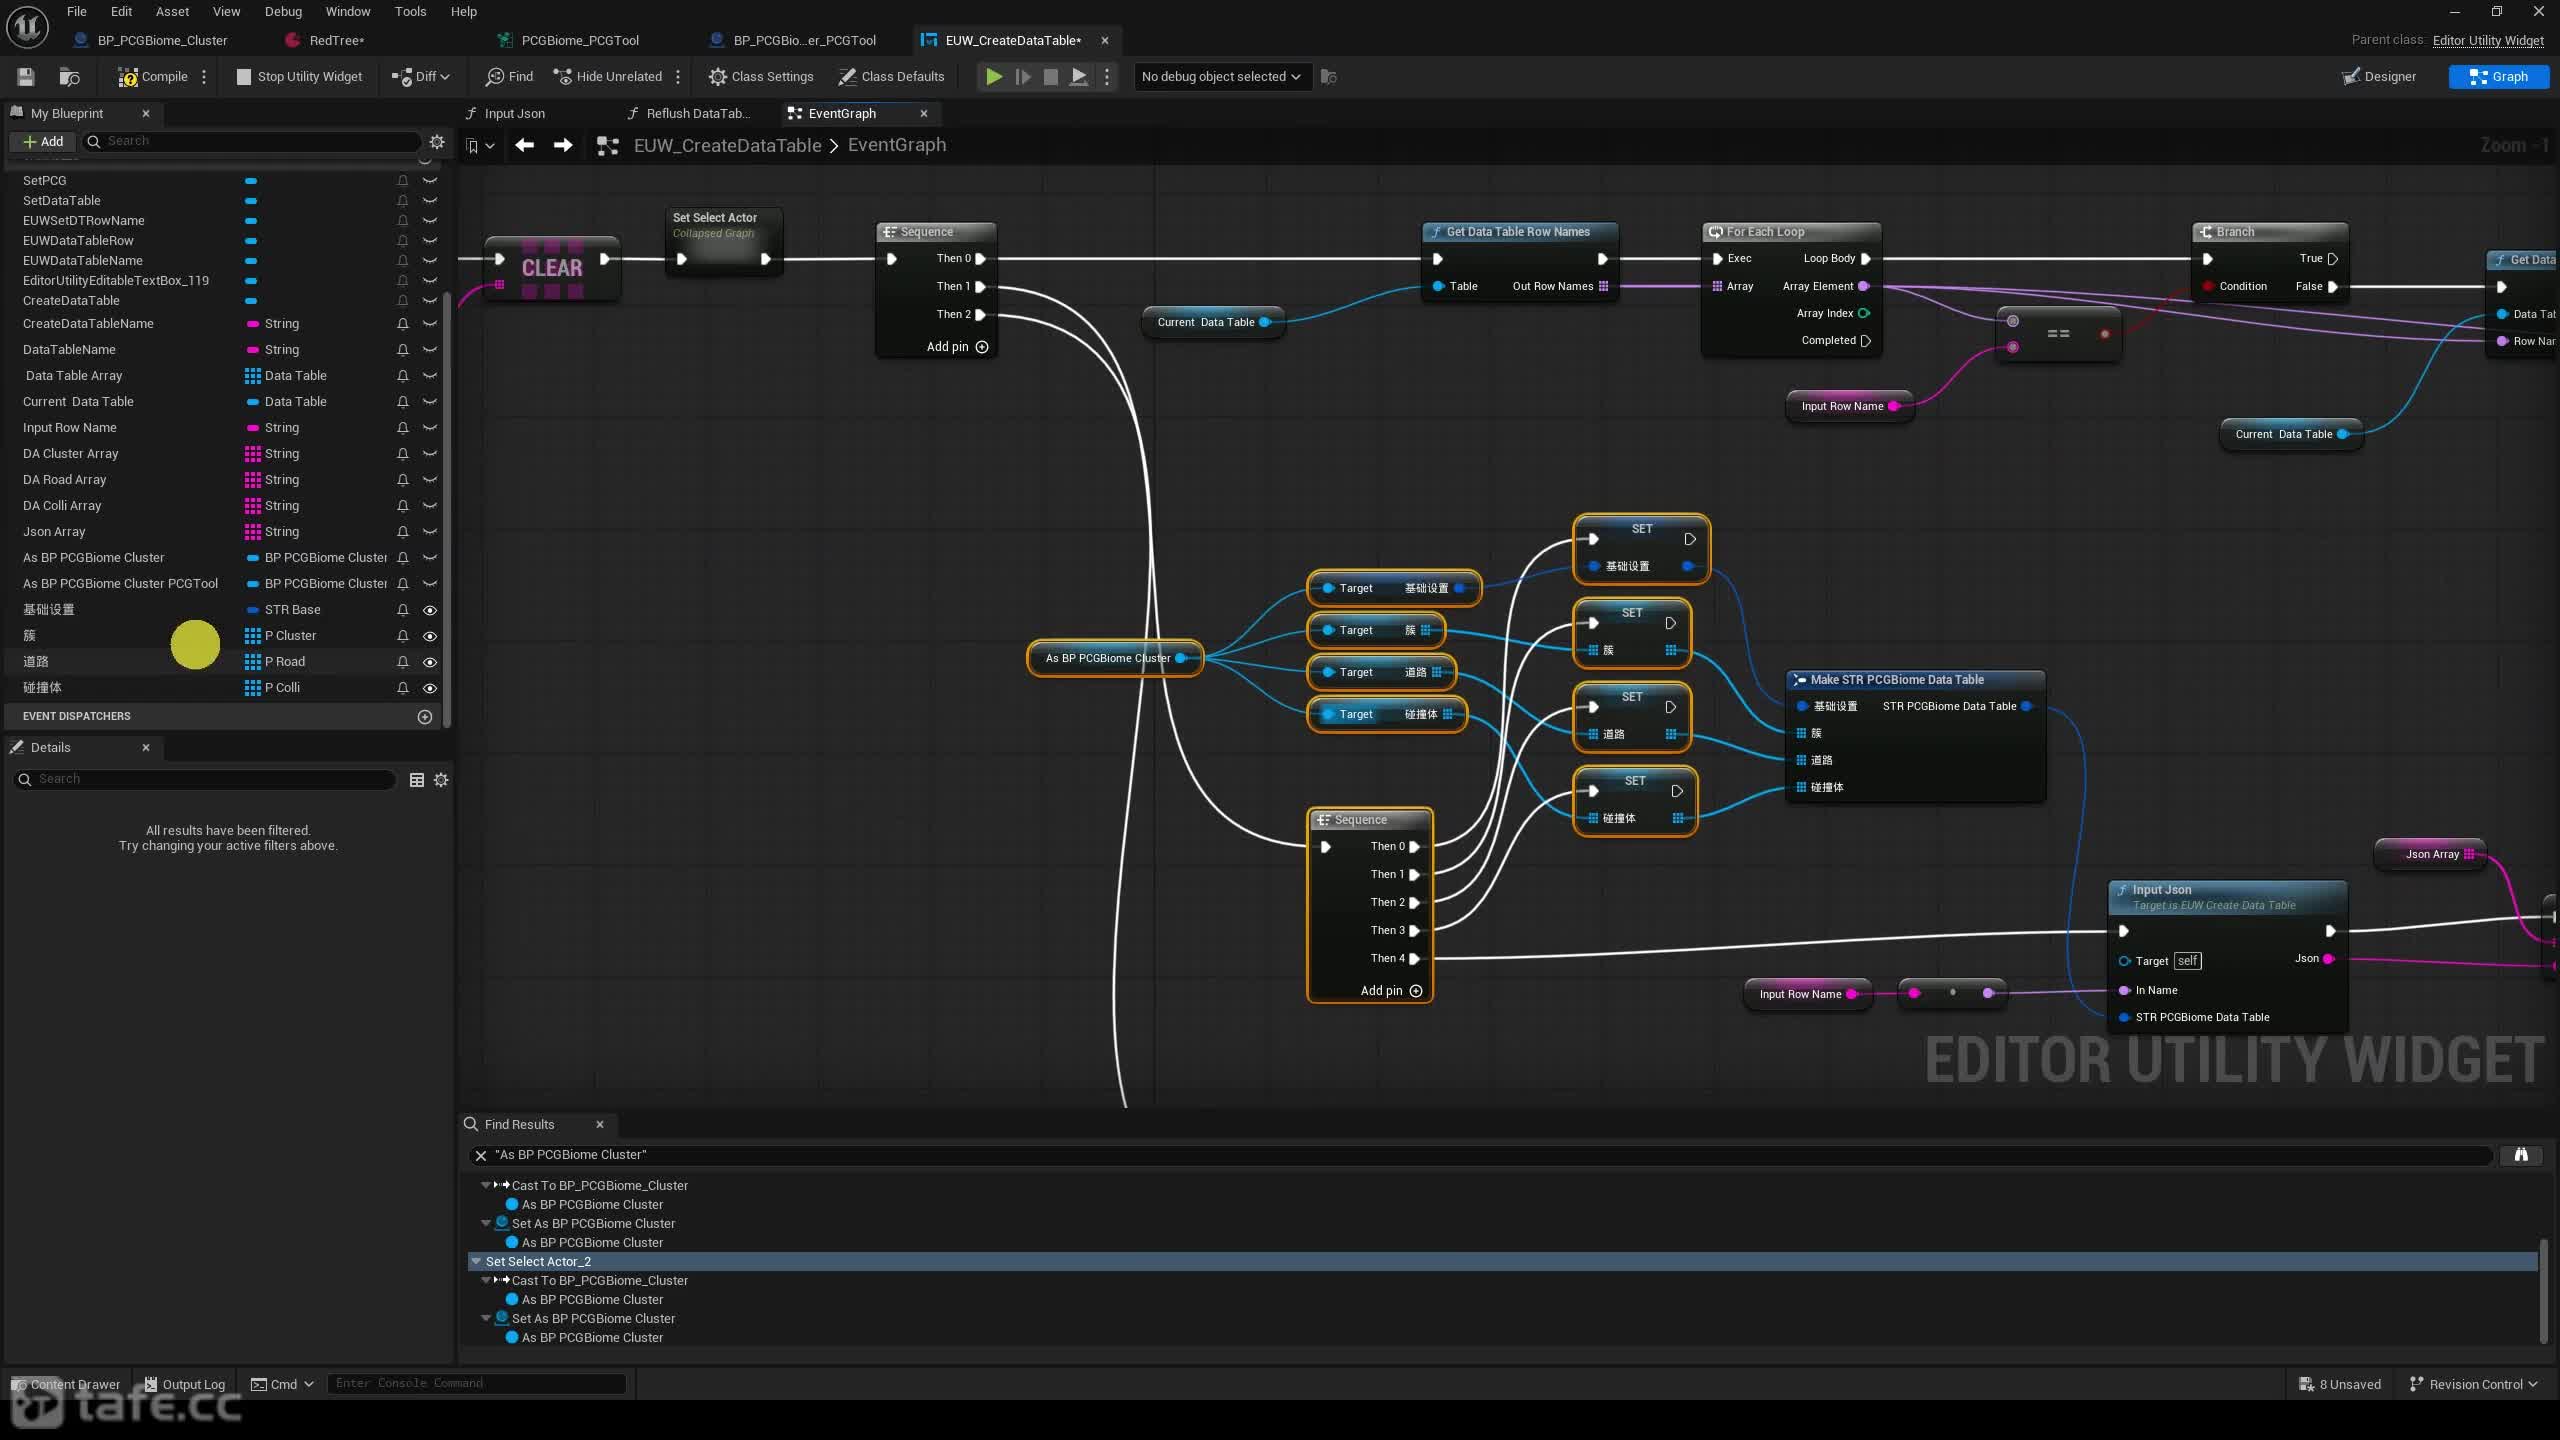Screen dimensions: 2560x1440
Task: Click the Add Event Dispatcher plus icon
Action: 425,717
